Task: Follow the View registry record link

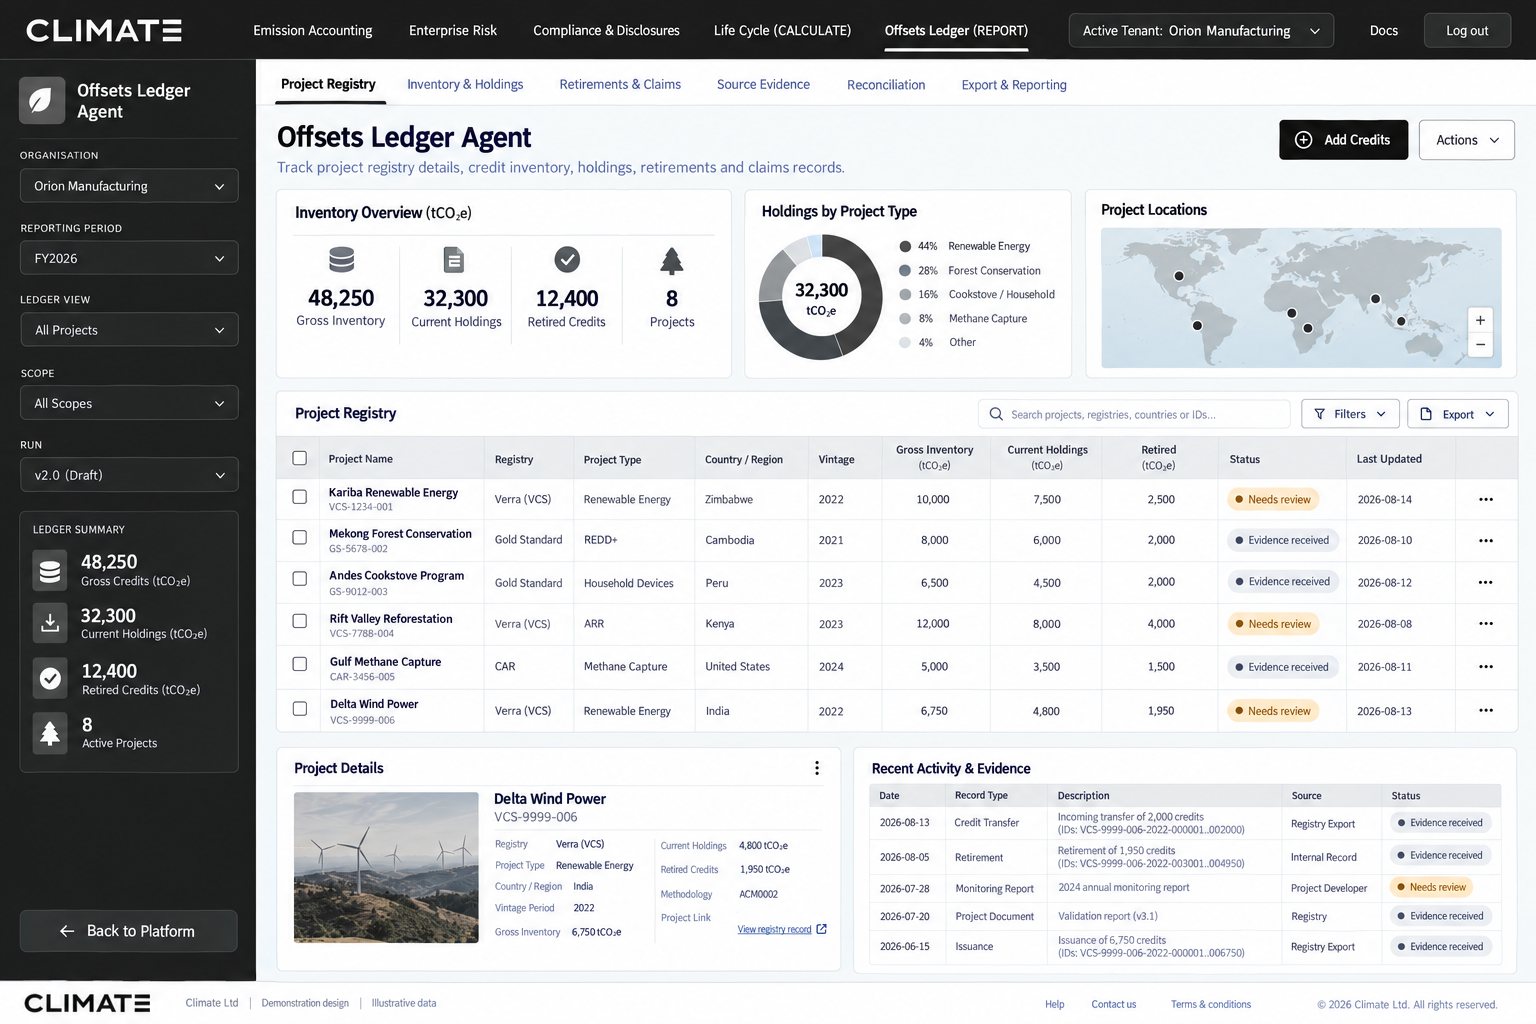Action: tap(781, 929)
